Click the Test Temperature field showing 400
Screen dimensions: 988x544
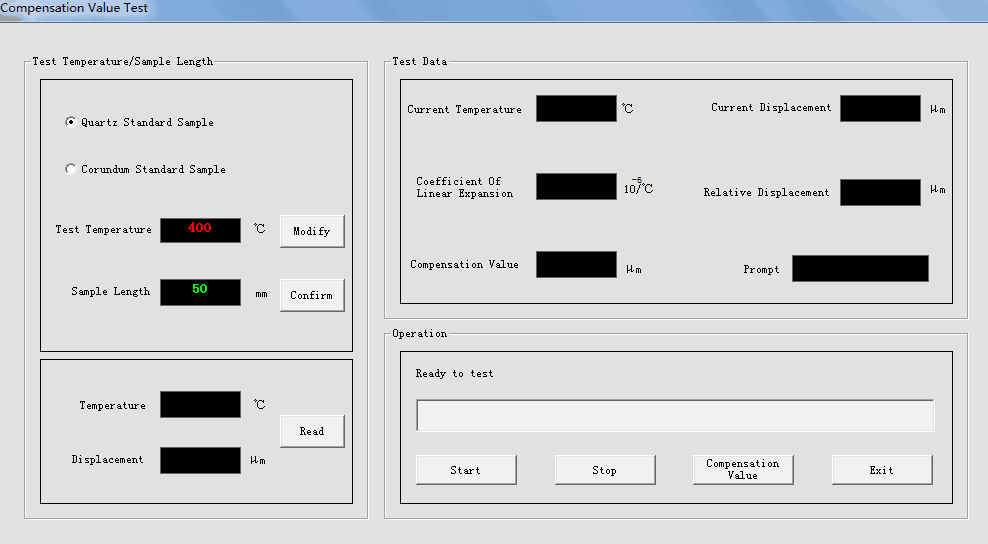coord(200,230)
